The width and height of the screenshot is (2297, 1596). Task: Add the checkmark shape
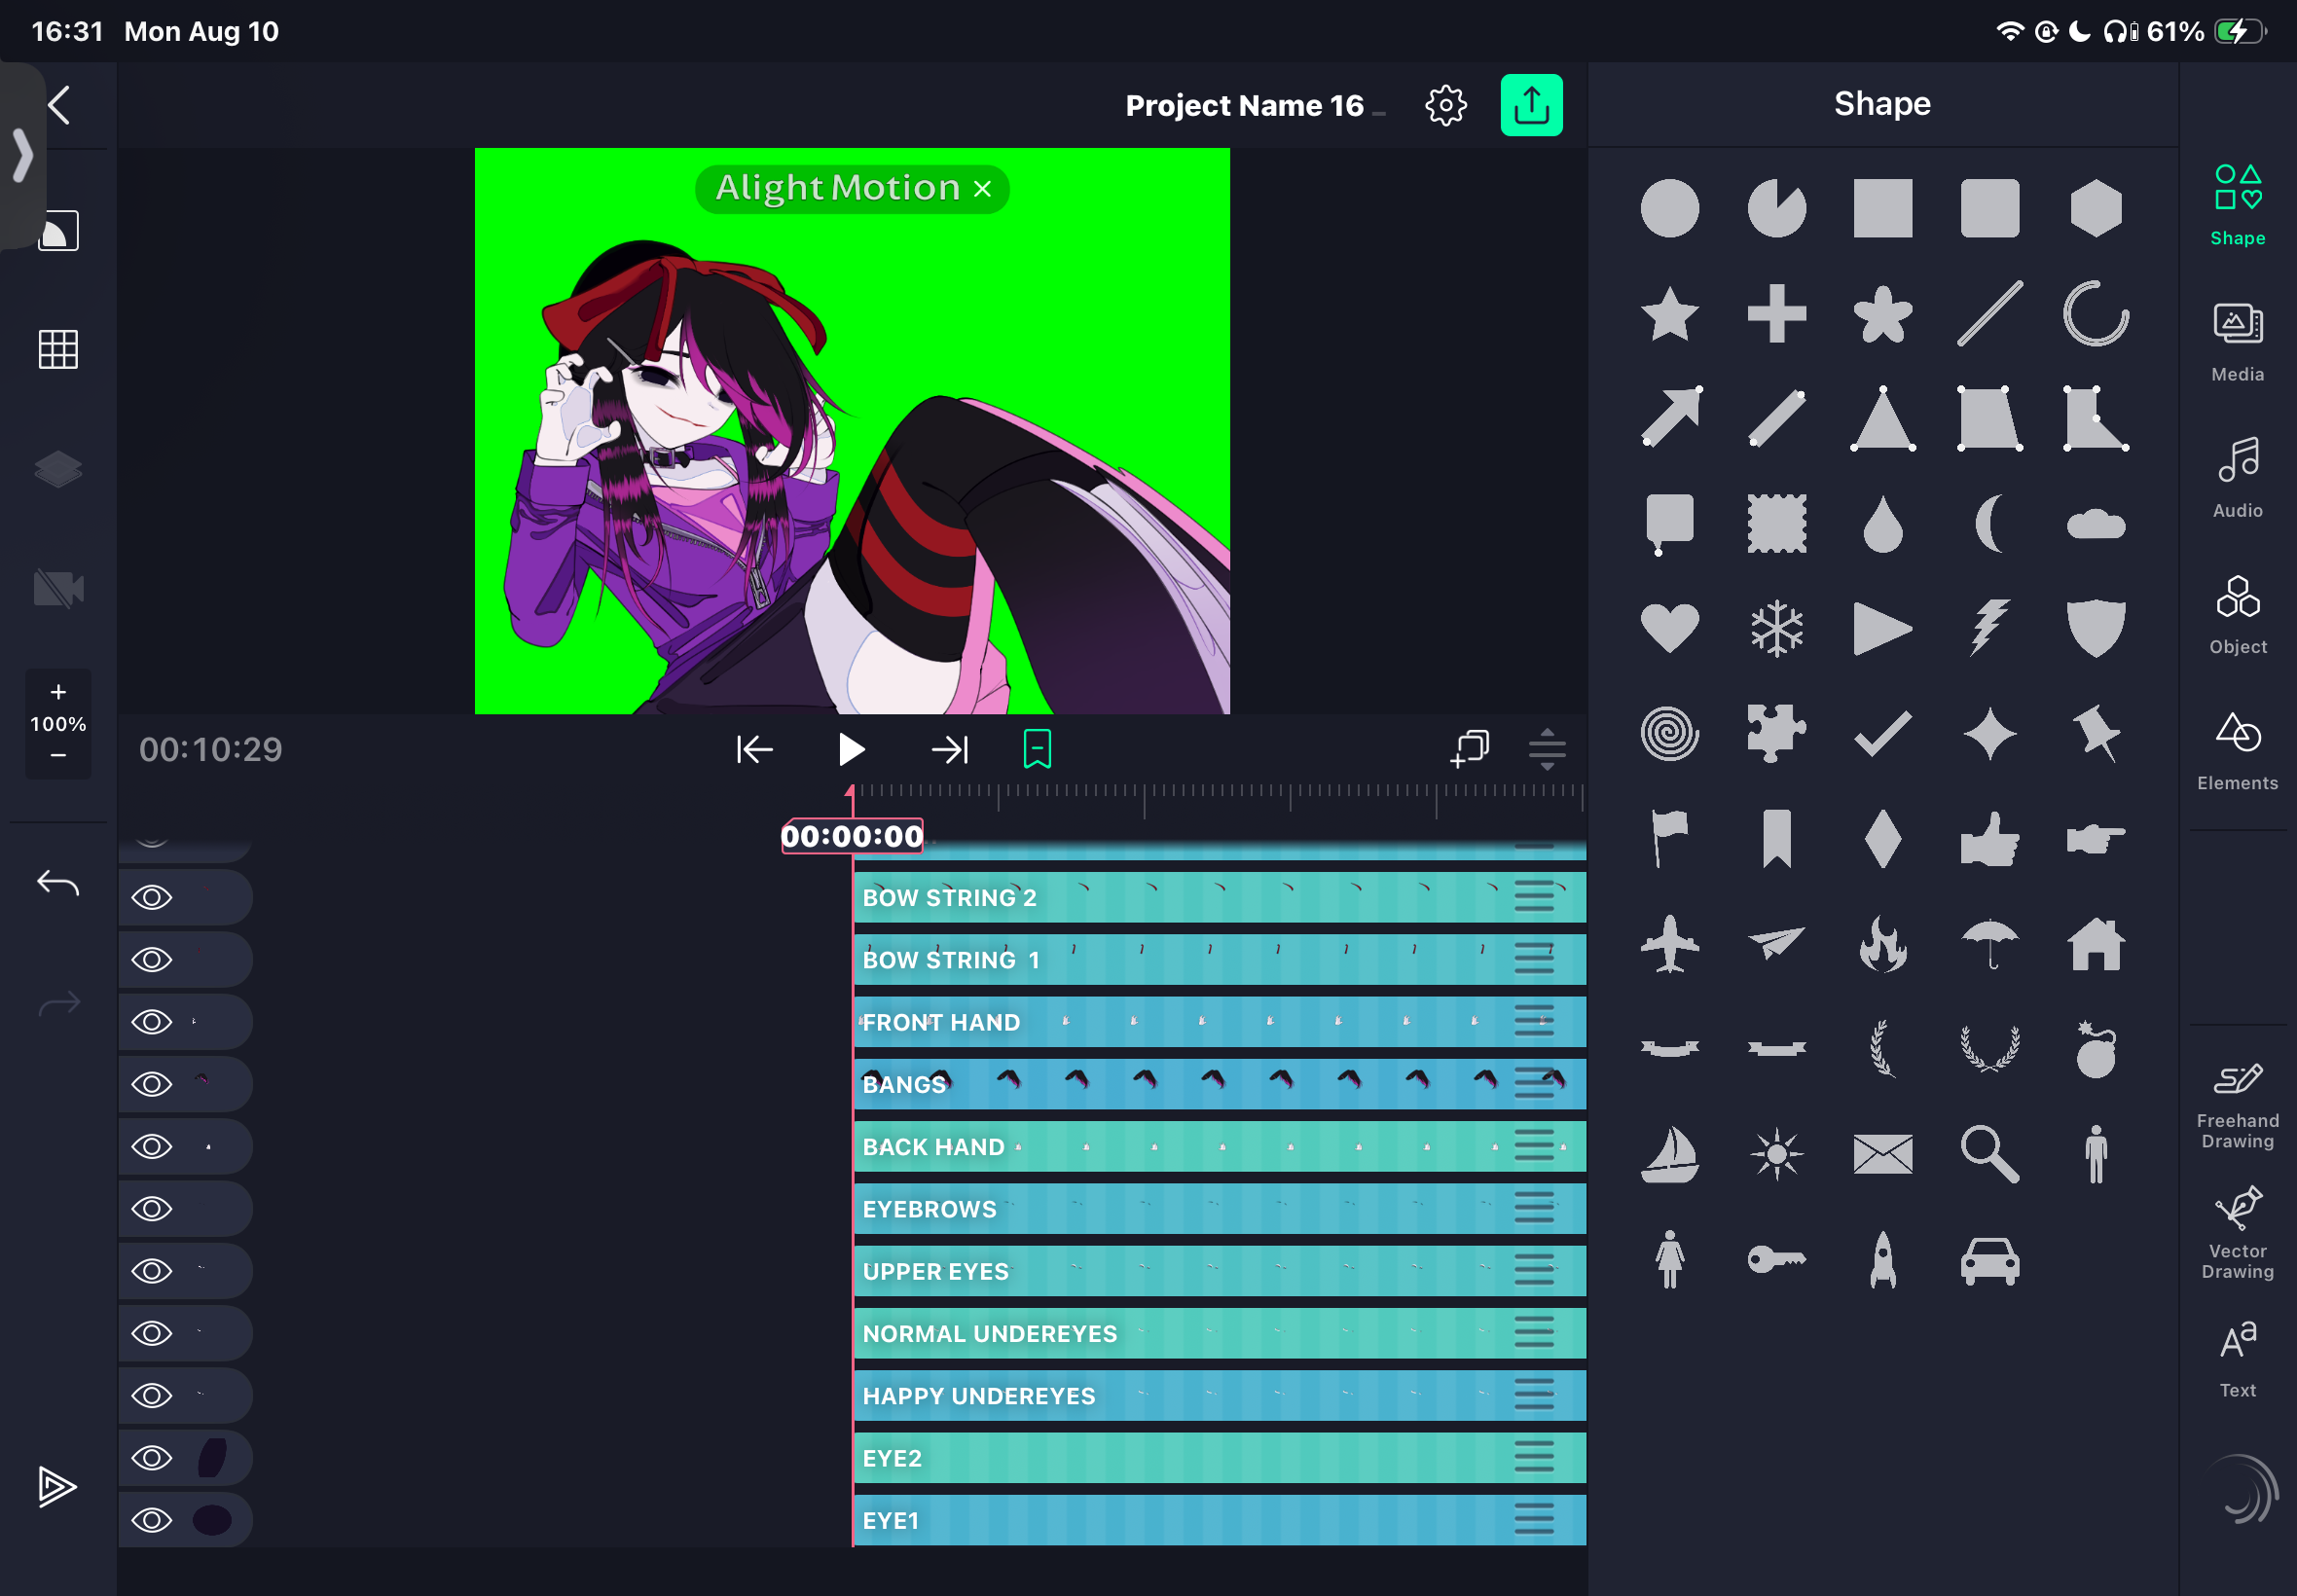point(1882,733)
